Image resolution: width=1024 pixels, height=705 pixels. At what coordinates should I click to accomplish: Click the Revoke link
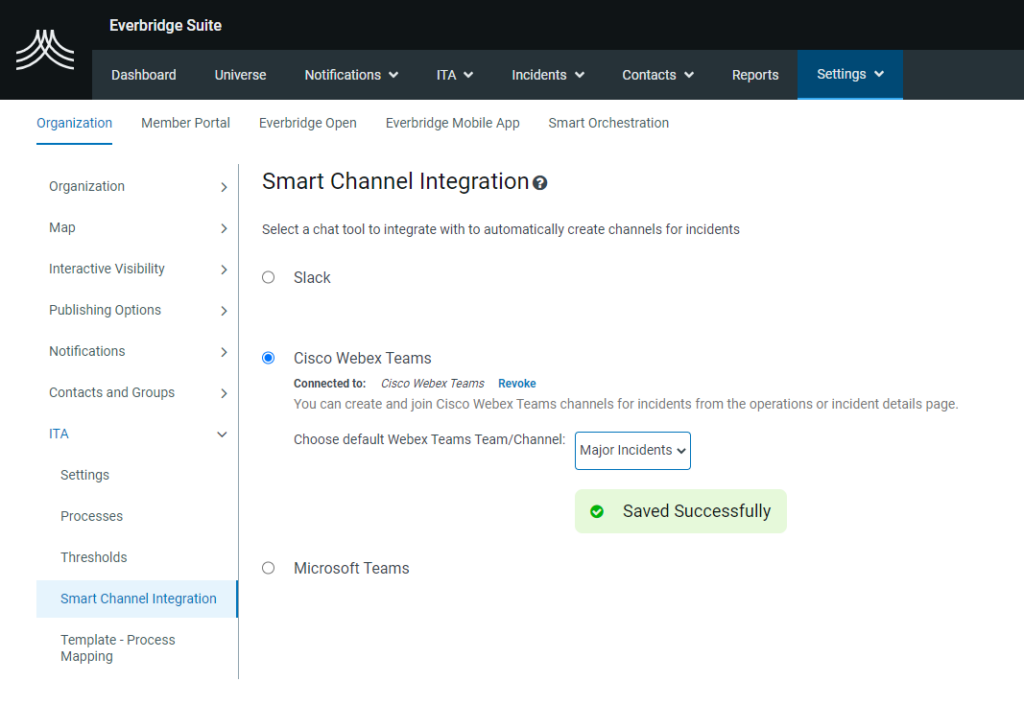point(517,383)
